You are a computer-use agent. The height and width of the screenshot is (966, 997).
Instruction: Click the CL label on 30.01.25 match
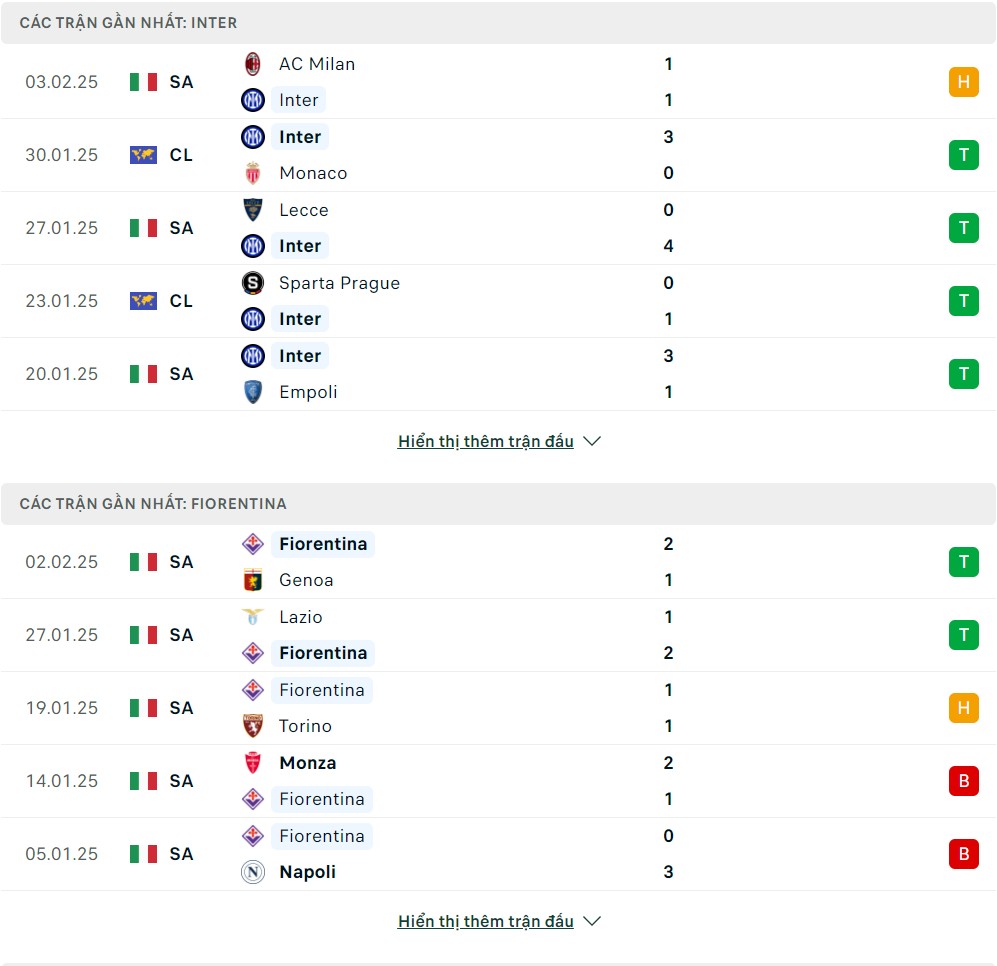coord(181,155)
